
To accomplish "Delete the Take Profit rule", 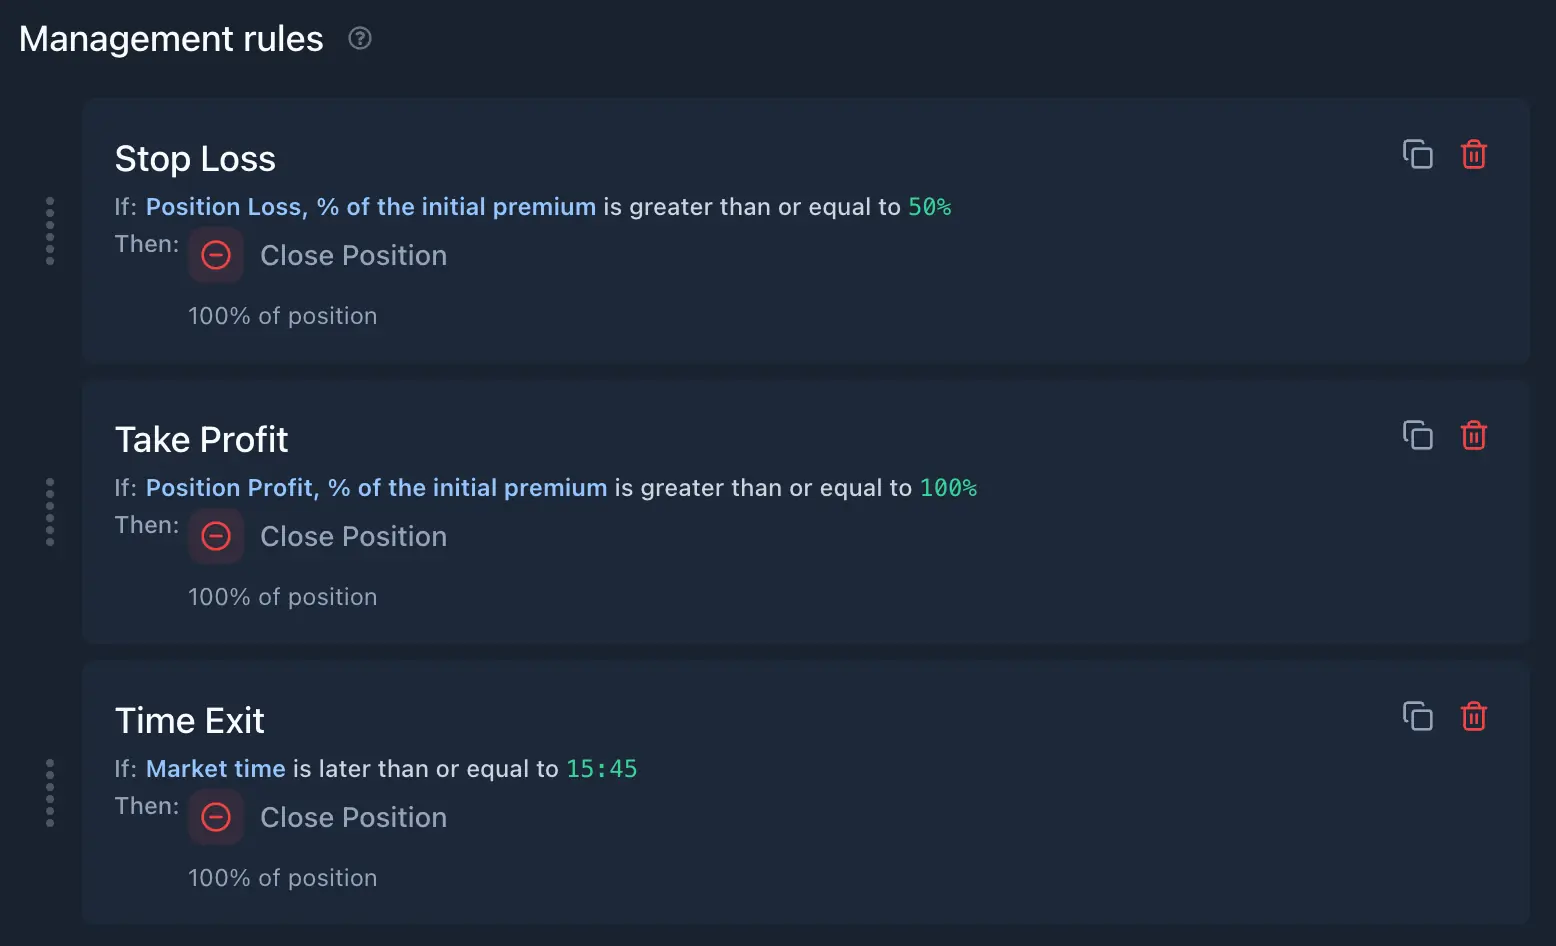I will (1474, 436).
